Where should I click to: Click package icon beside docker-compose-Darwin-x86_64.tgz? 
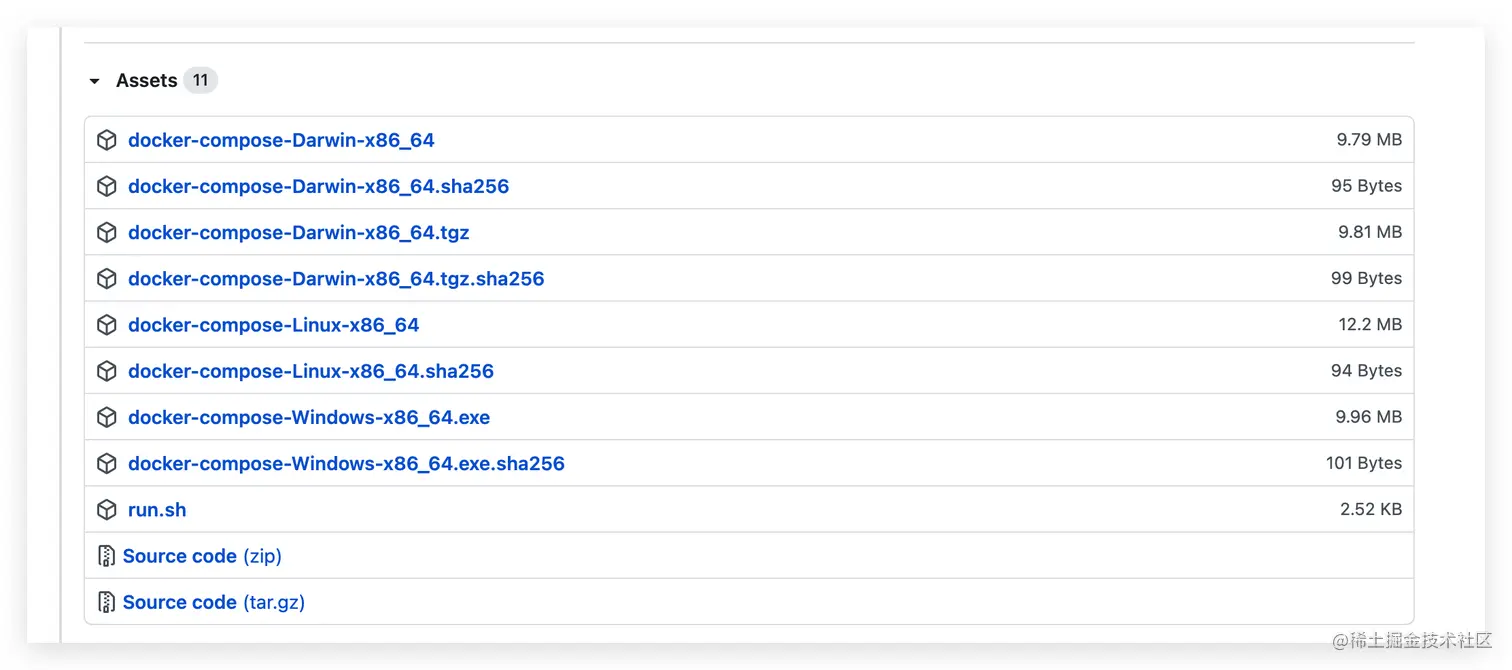tap(107, 232)
